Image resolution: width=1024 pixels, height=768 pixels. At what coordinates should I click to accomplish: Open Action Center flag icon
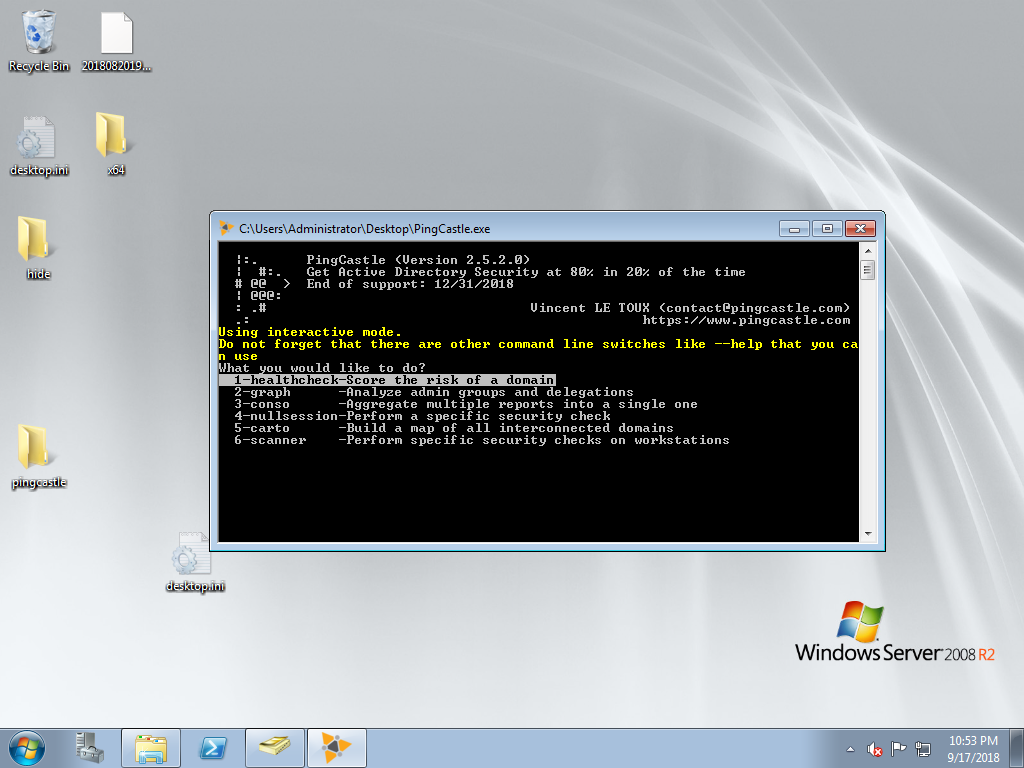pyautogui.click(x=899, y=748)
